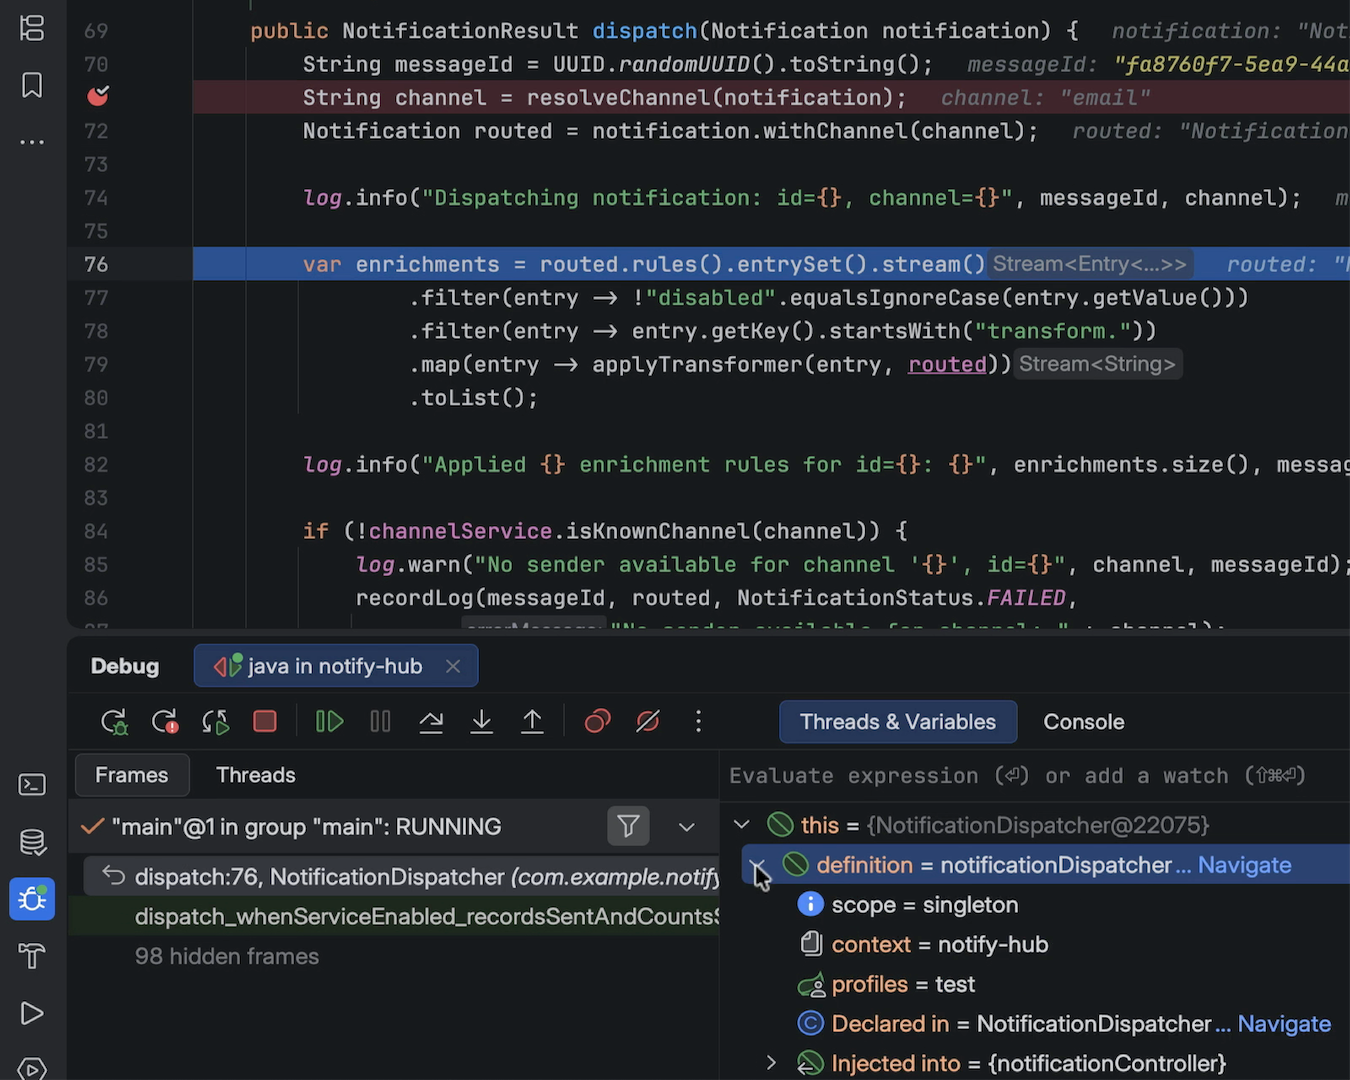Open the thread selector dropdown chevron

(686, 827)
